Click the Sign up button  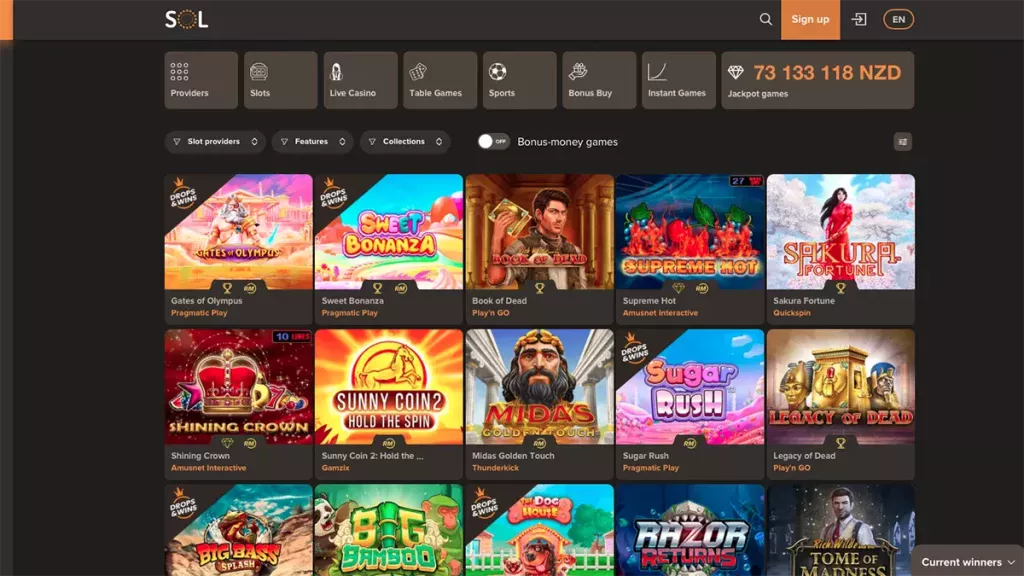(810, 19)
